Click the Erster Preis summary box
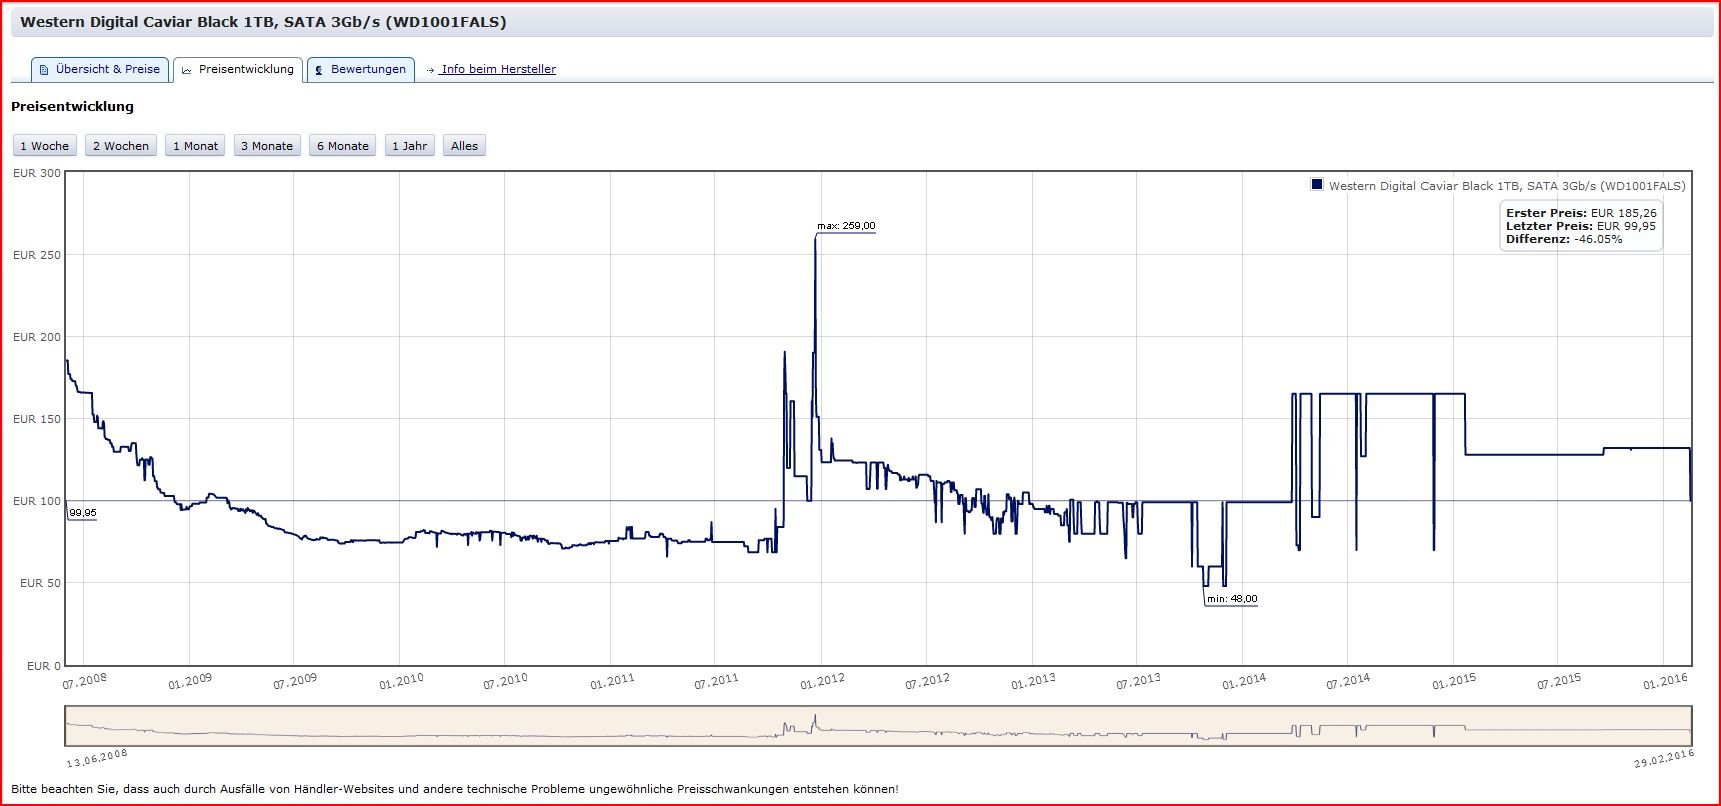The image size is (1721, 806). [1581, 226]
